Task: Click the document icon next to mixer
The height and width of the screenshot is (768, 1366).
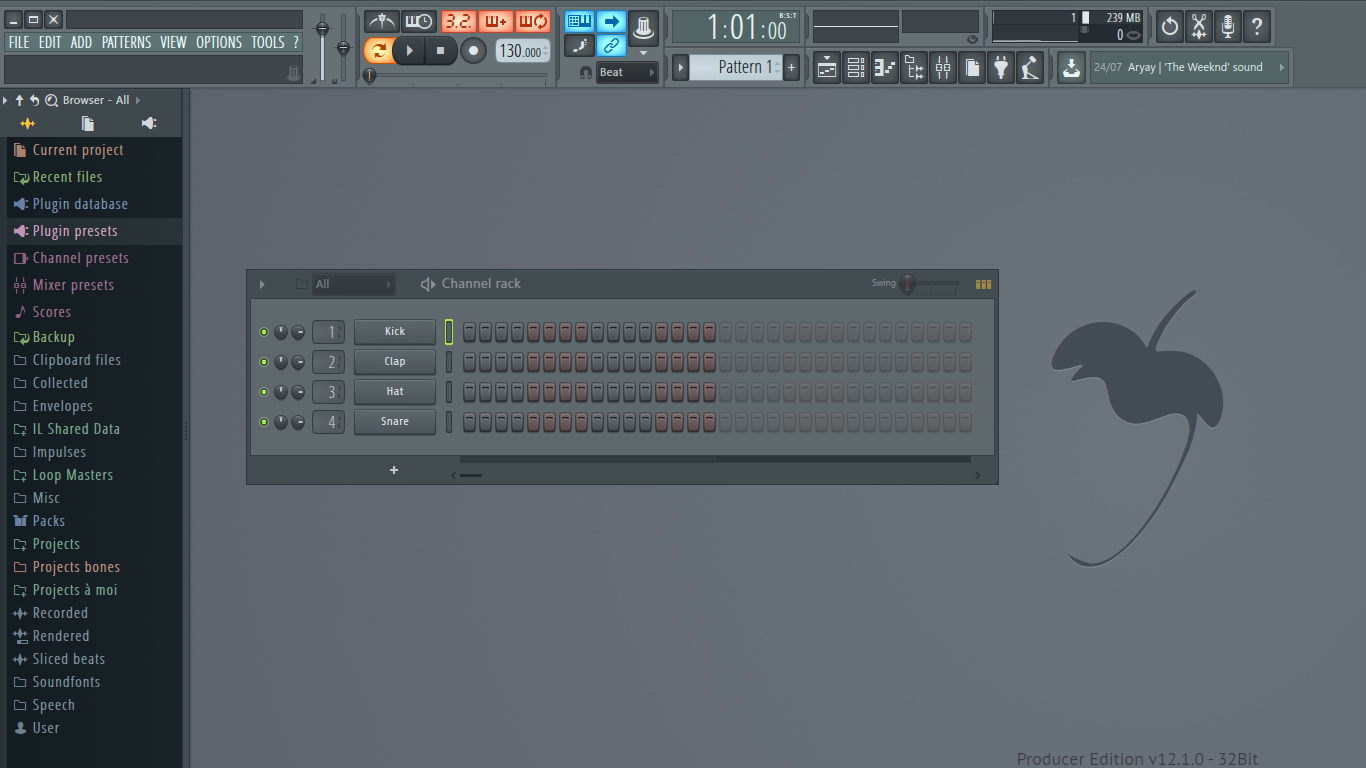Action: (972, 68)
